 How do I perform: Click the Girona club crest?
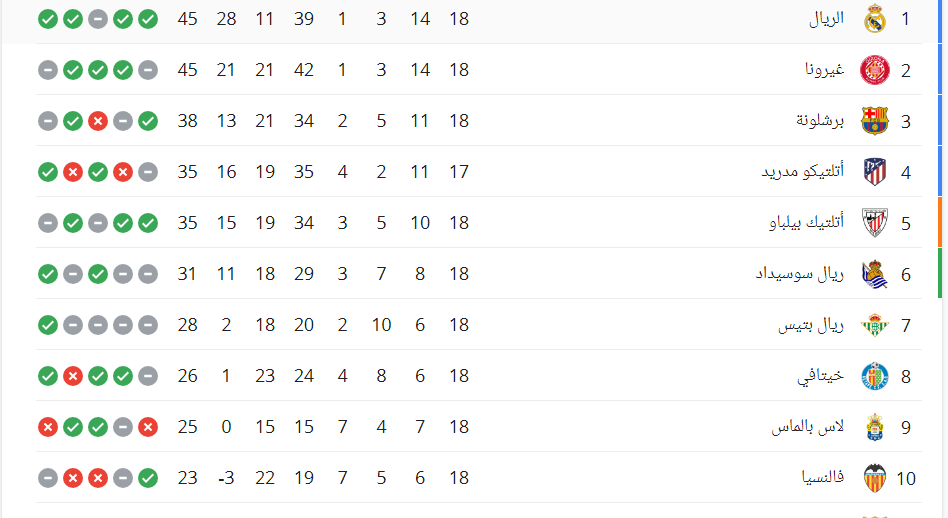[875, 70]
